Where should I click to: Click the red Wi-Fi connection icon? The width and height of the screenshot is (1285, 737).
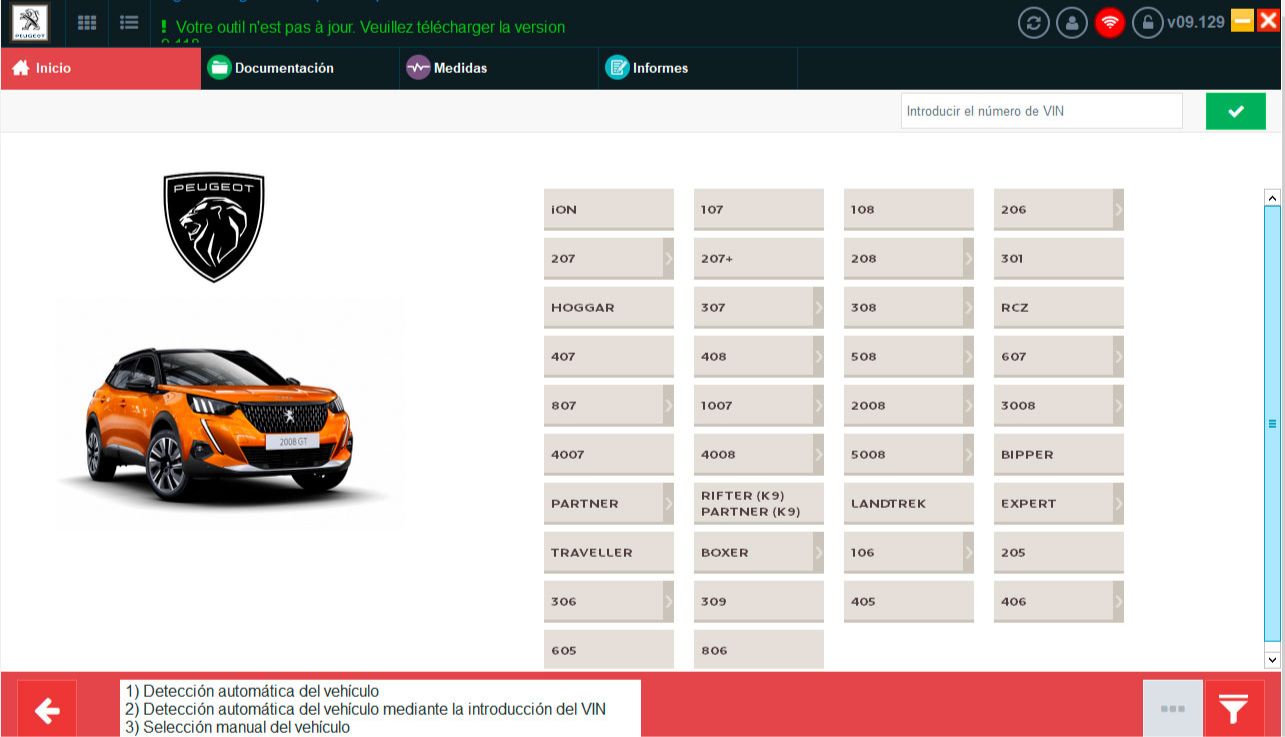[1110, 22]
